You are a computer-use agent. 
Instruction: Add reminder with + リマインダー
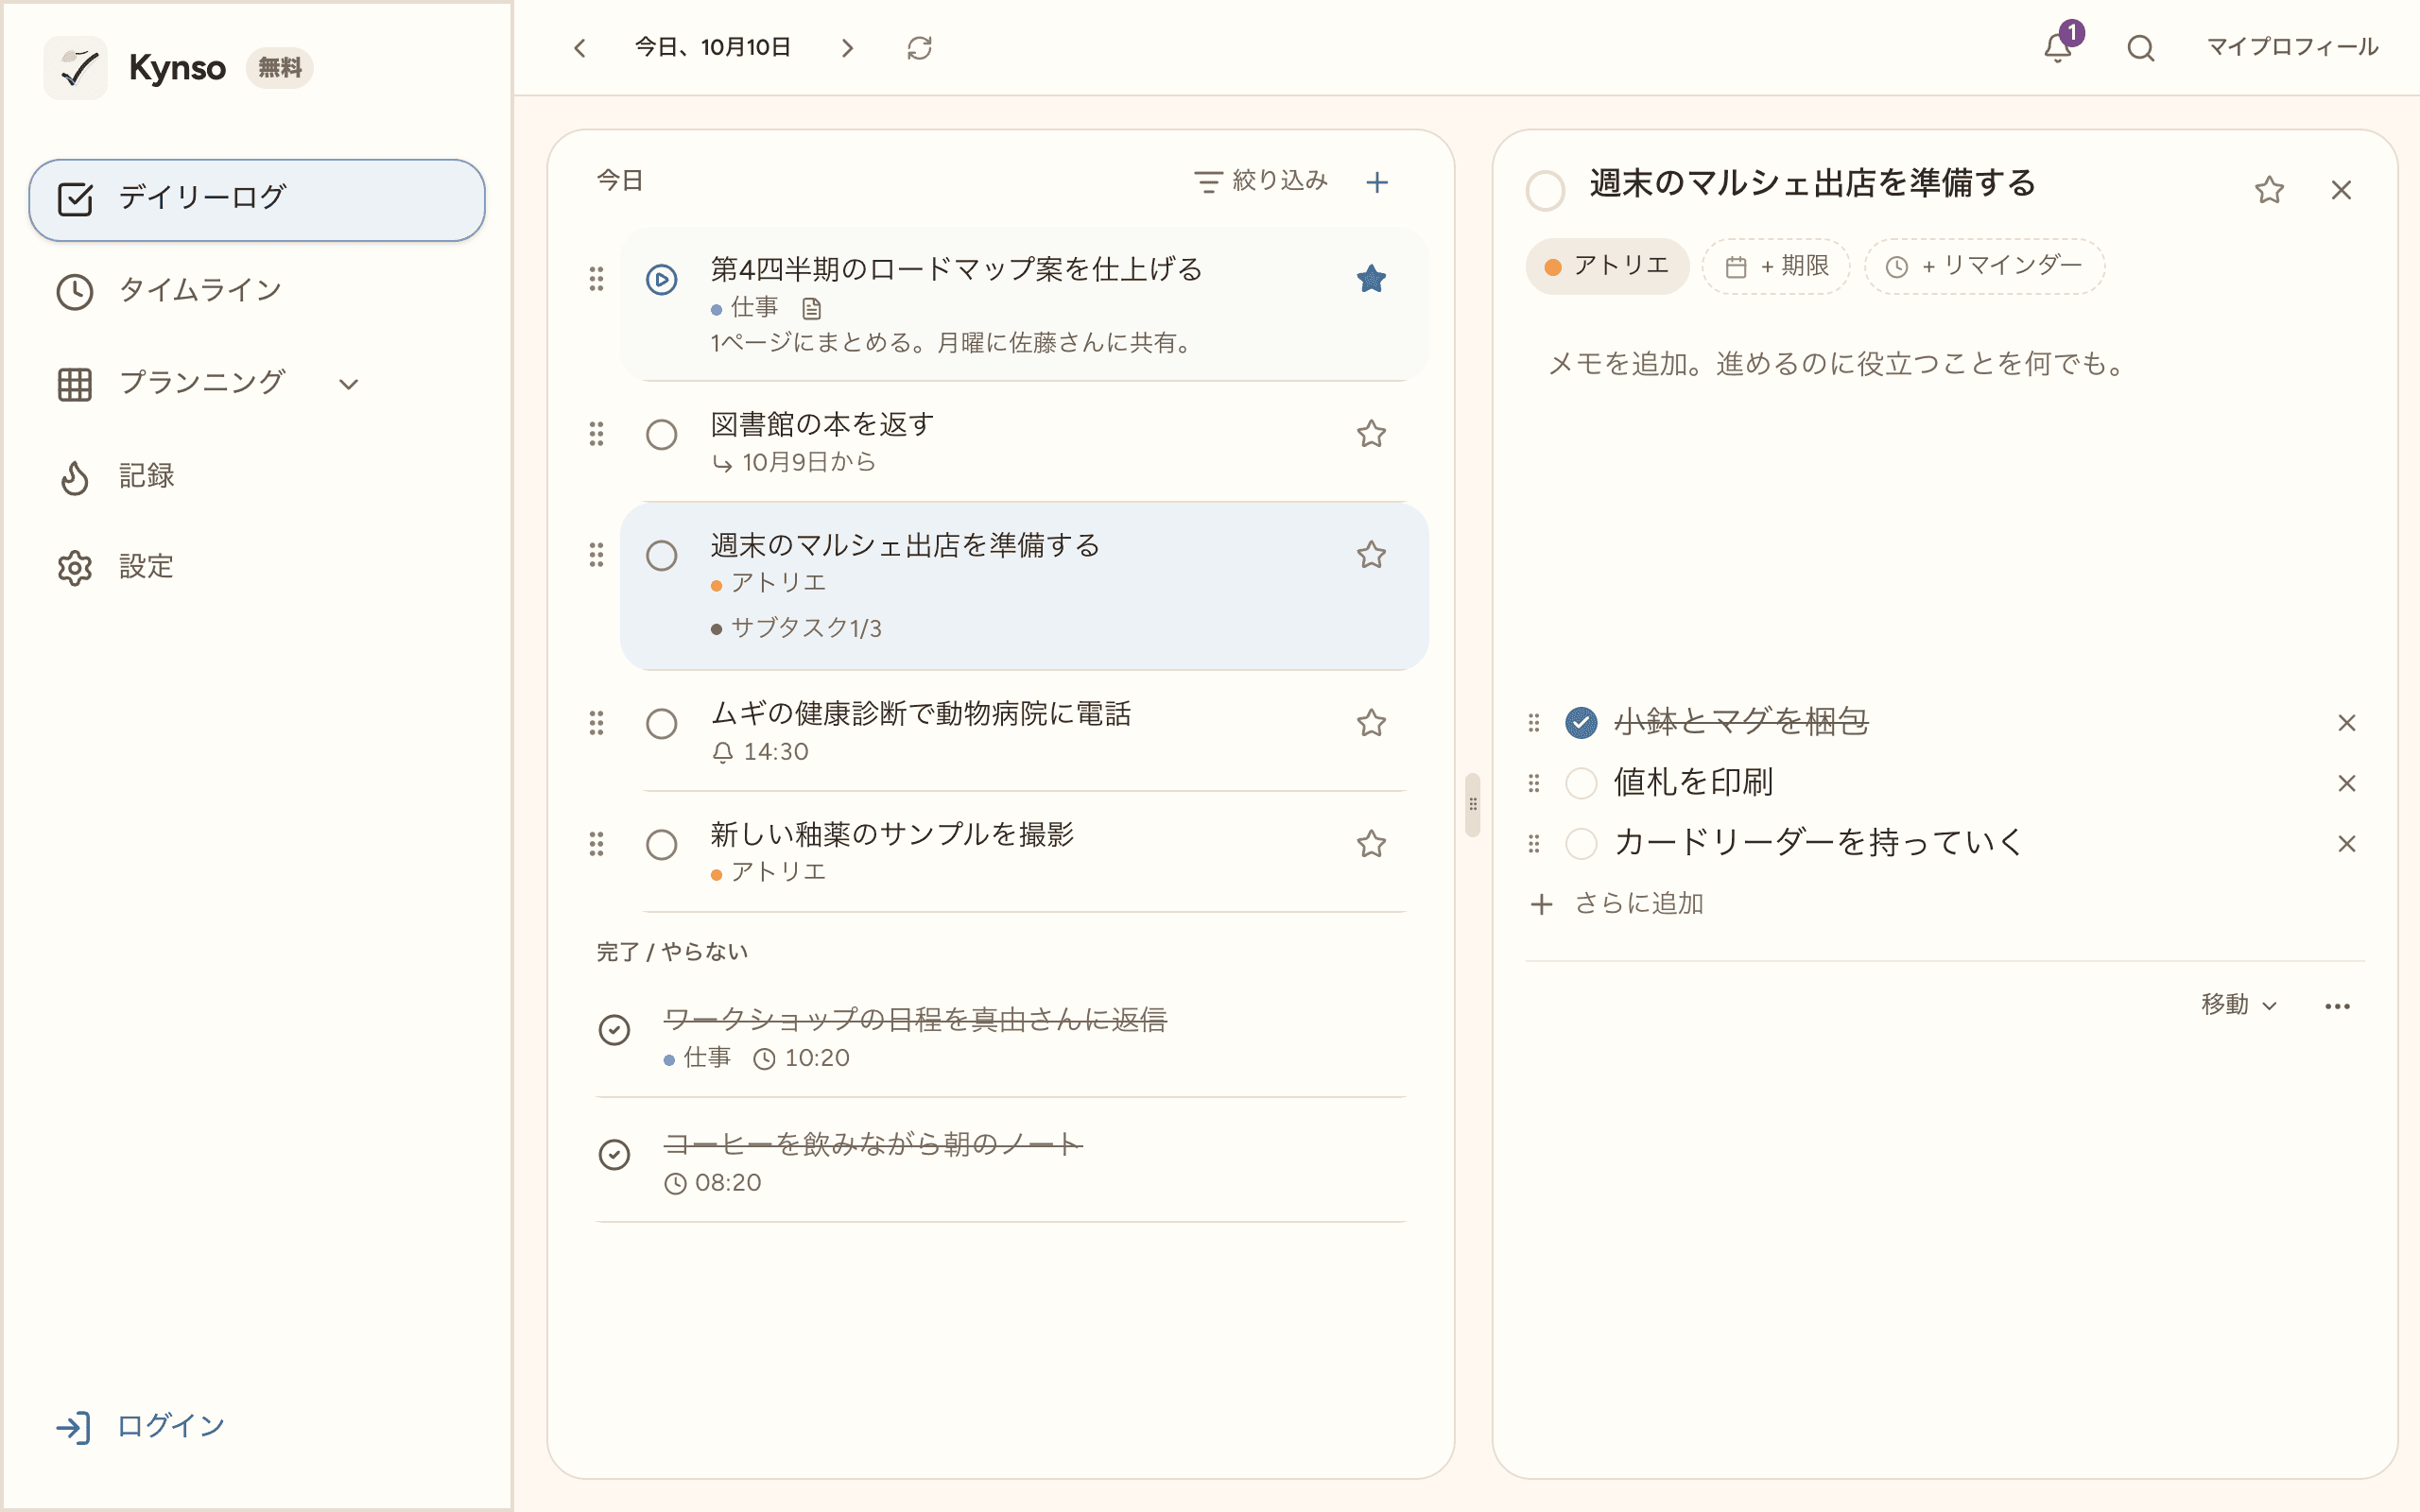pos(1984,266)
